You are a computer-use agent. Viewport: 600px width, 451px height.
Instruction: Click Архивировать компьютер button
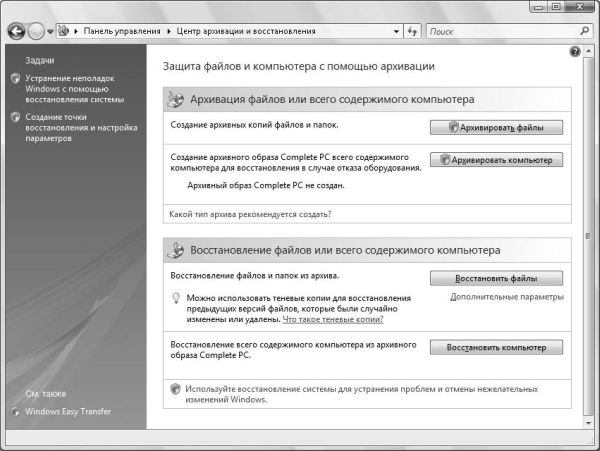click(496, 160)
